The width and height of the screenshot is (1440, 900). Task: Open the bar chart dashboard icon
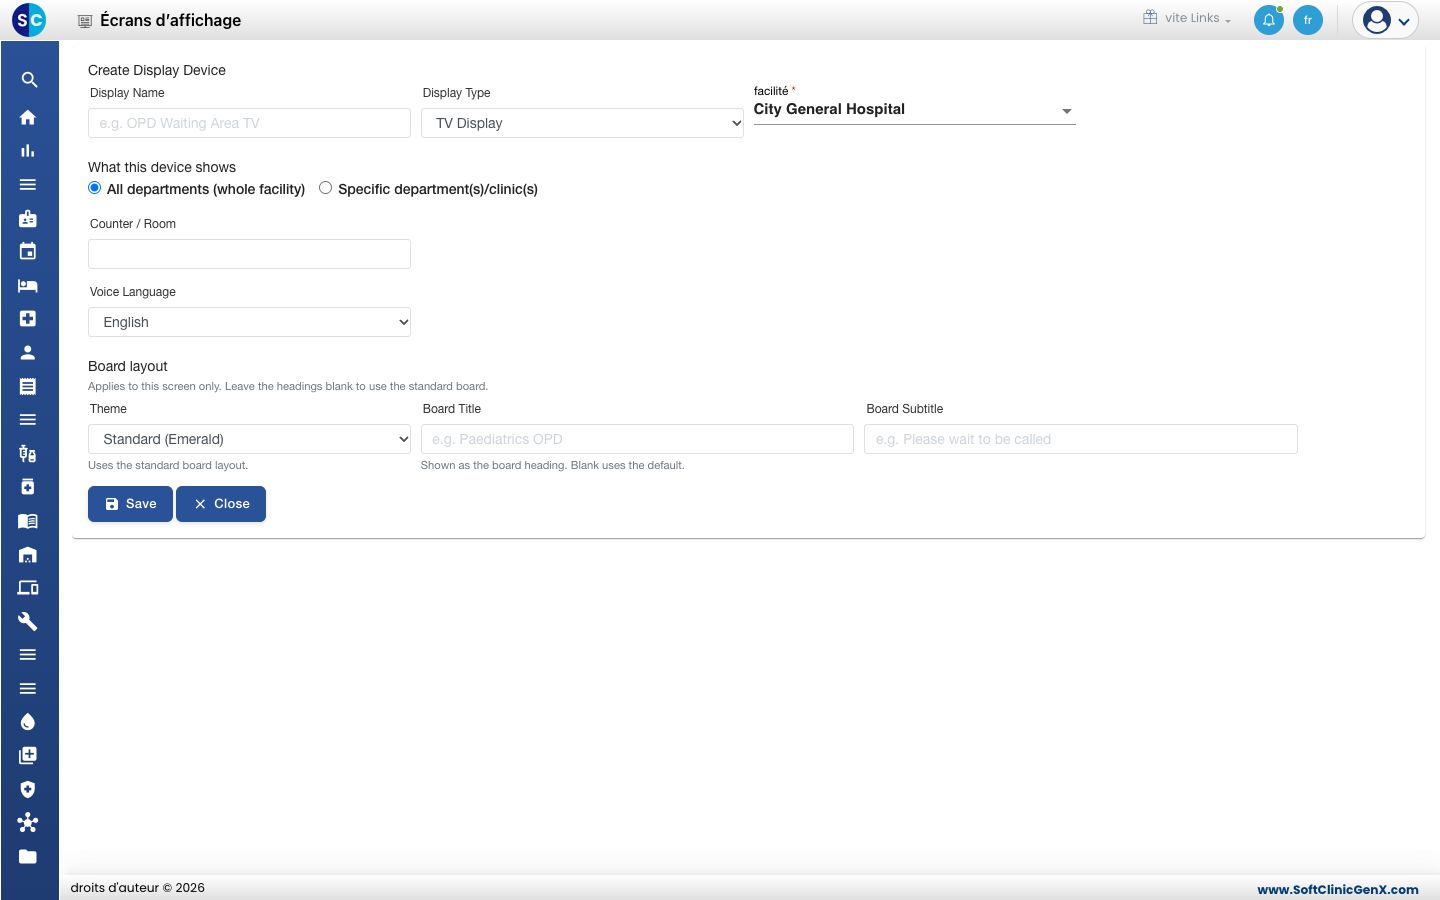click(x=28, y=151)
